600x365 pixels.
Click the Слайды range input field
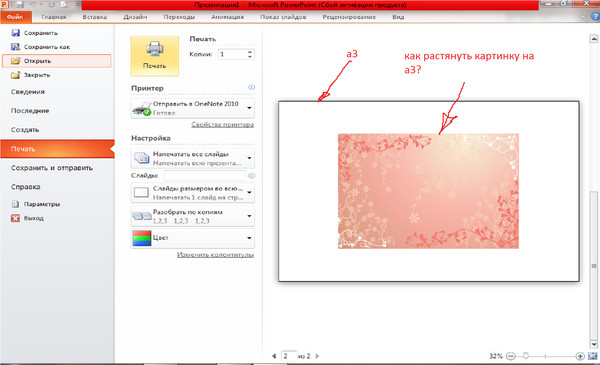tap(205, 176)
